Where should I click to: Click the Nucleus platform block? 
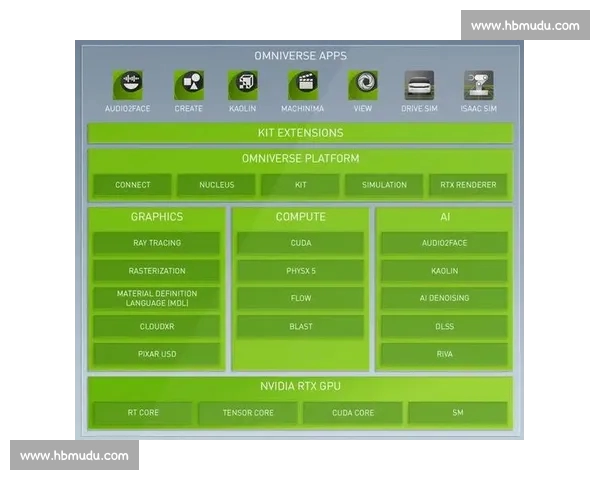(216, 185)
